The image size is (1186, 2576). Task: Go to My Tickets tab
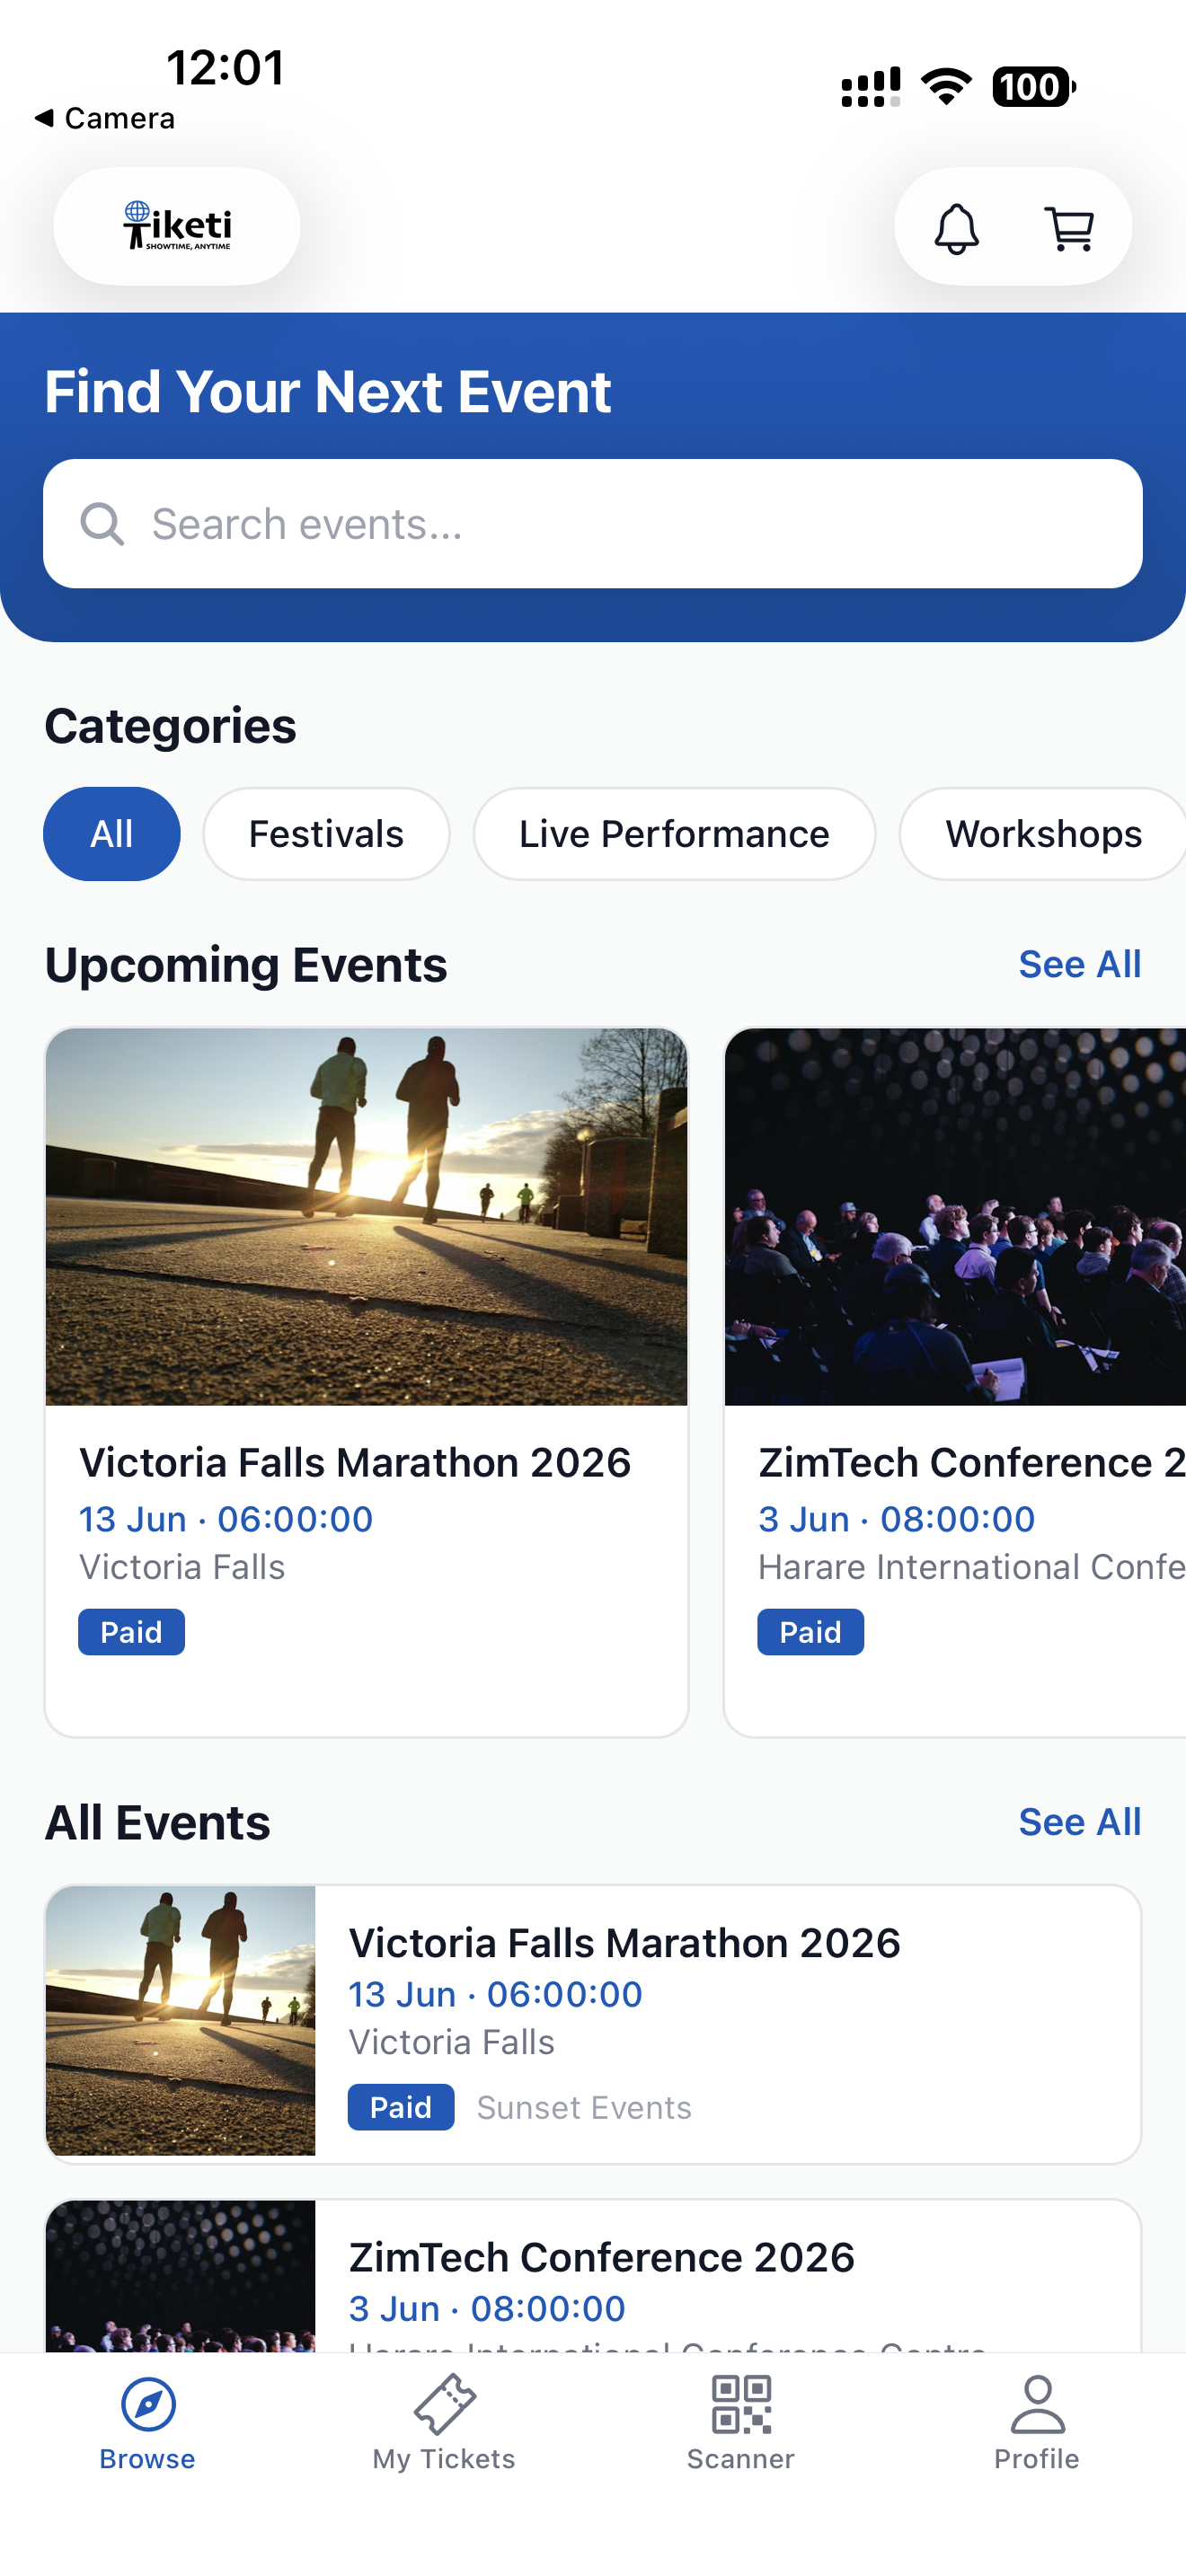(x=444, y=2421)
